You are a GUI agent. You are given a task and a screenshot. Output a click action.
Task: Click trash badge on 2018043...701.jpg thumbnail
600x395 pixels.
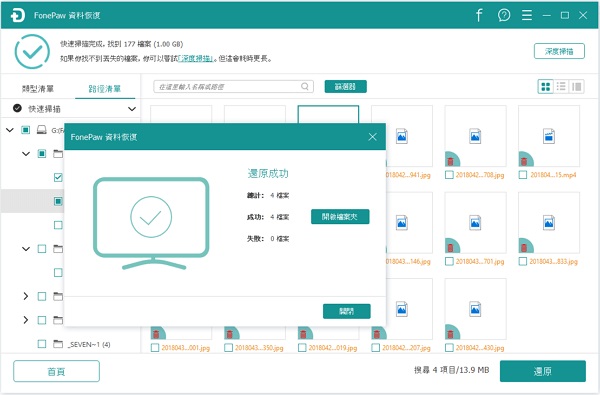click(451, 246)
